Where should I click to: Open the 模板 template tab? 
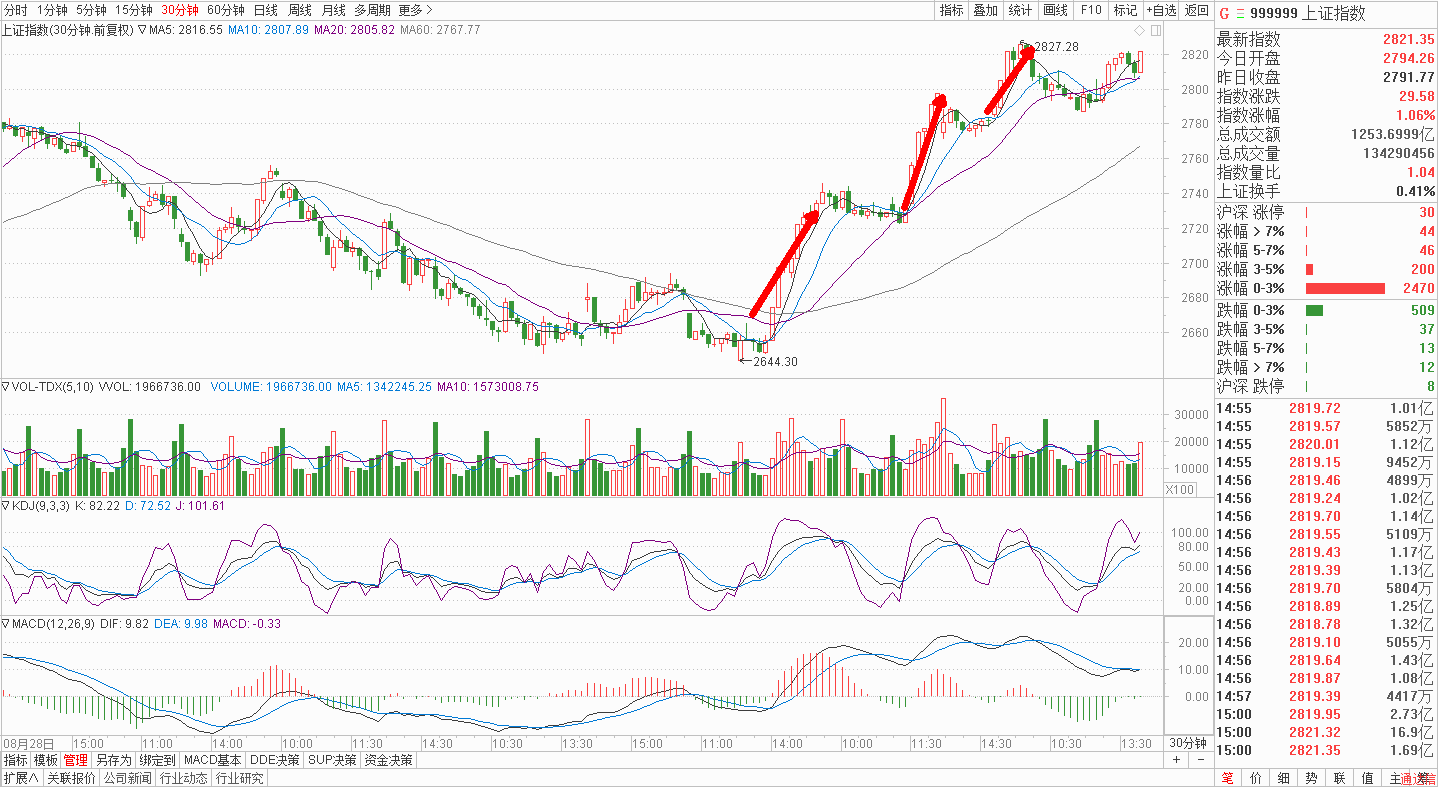tap(45, 760)
